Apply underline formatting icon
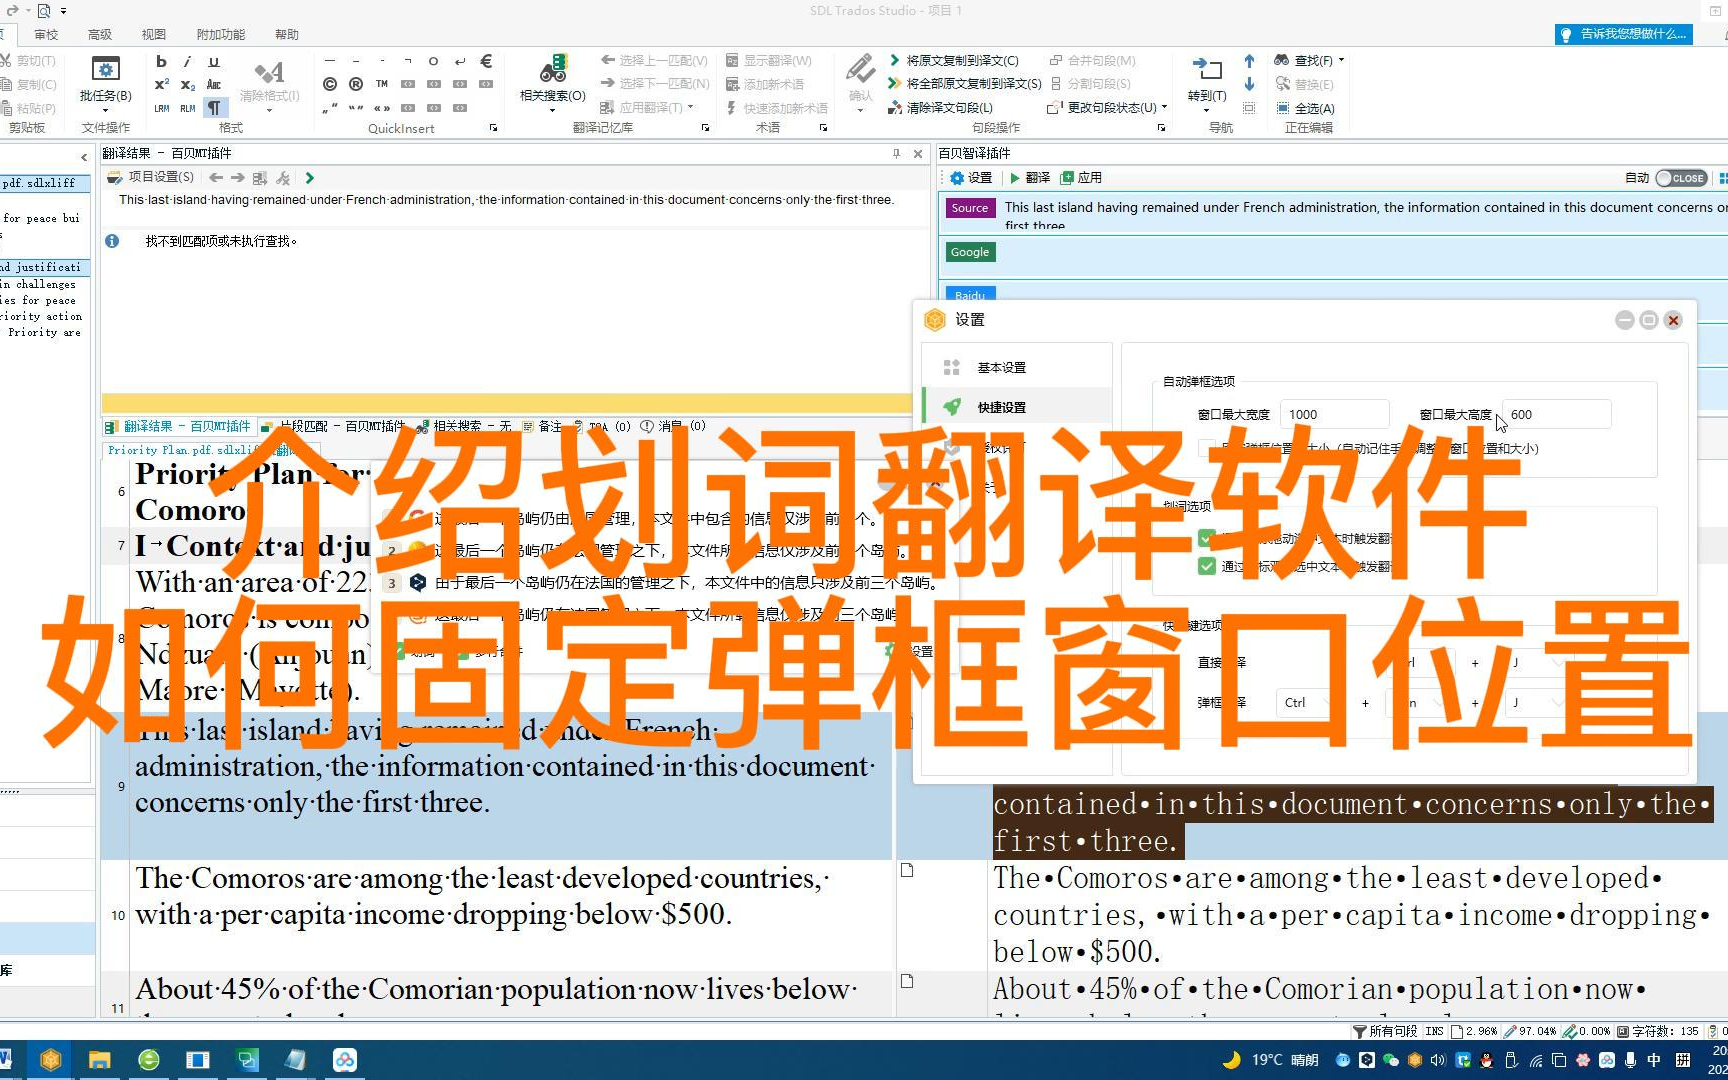1728x1080 pixels. [x=213, y=61]
